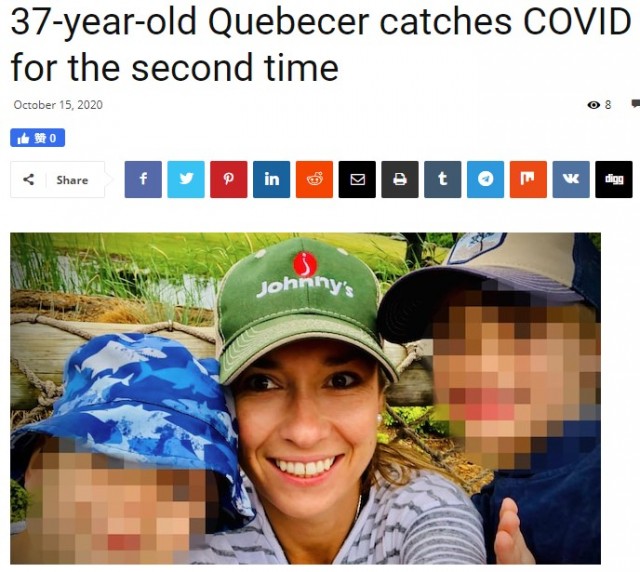Image resolution: width=640 pixels, height=572 pixels.
Task: Share on LinkedIn
Action: pyautogui.click(x=271, y=179)
